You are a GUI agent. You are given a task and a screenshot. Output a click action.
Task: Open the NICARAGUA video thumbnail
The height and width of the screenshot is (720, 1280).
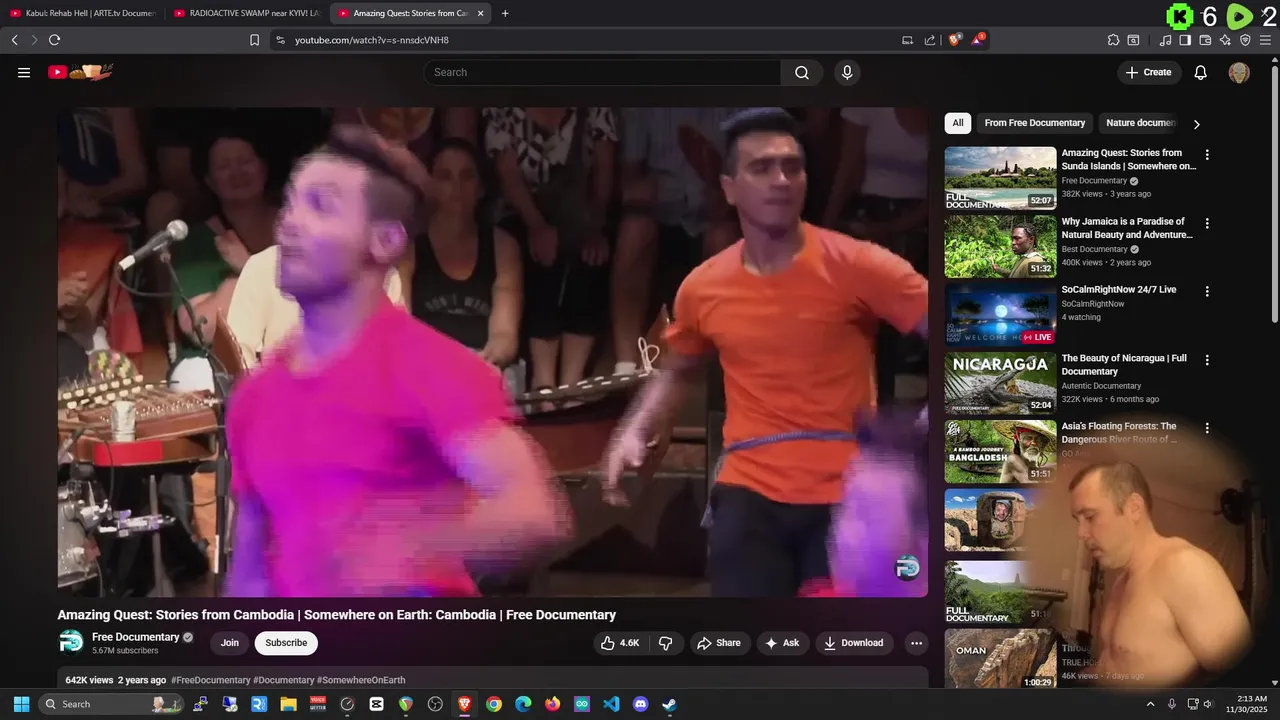tap(1000, 383)
